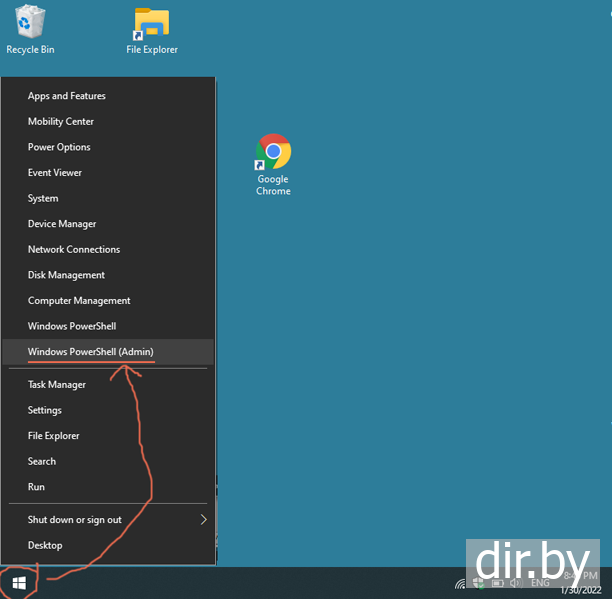Open Mobility Center from menu
Screen dimensions: 612x599
pos(108,121)
